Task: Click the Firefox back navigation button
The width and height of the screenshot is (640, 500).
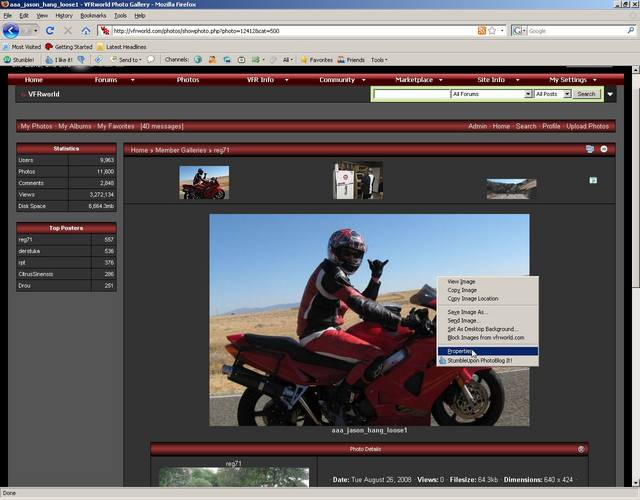Action: (x=12, y=31)
